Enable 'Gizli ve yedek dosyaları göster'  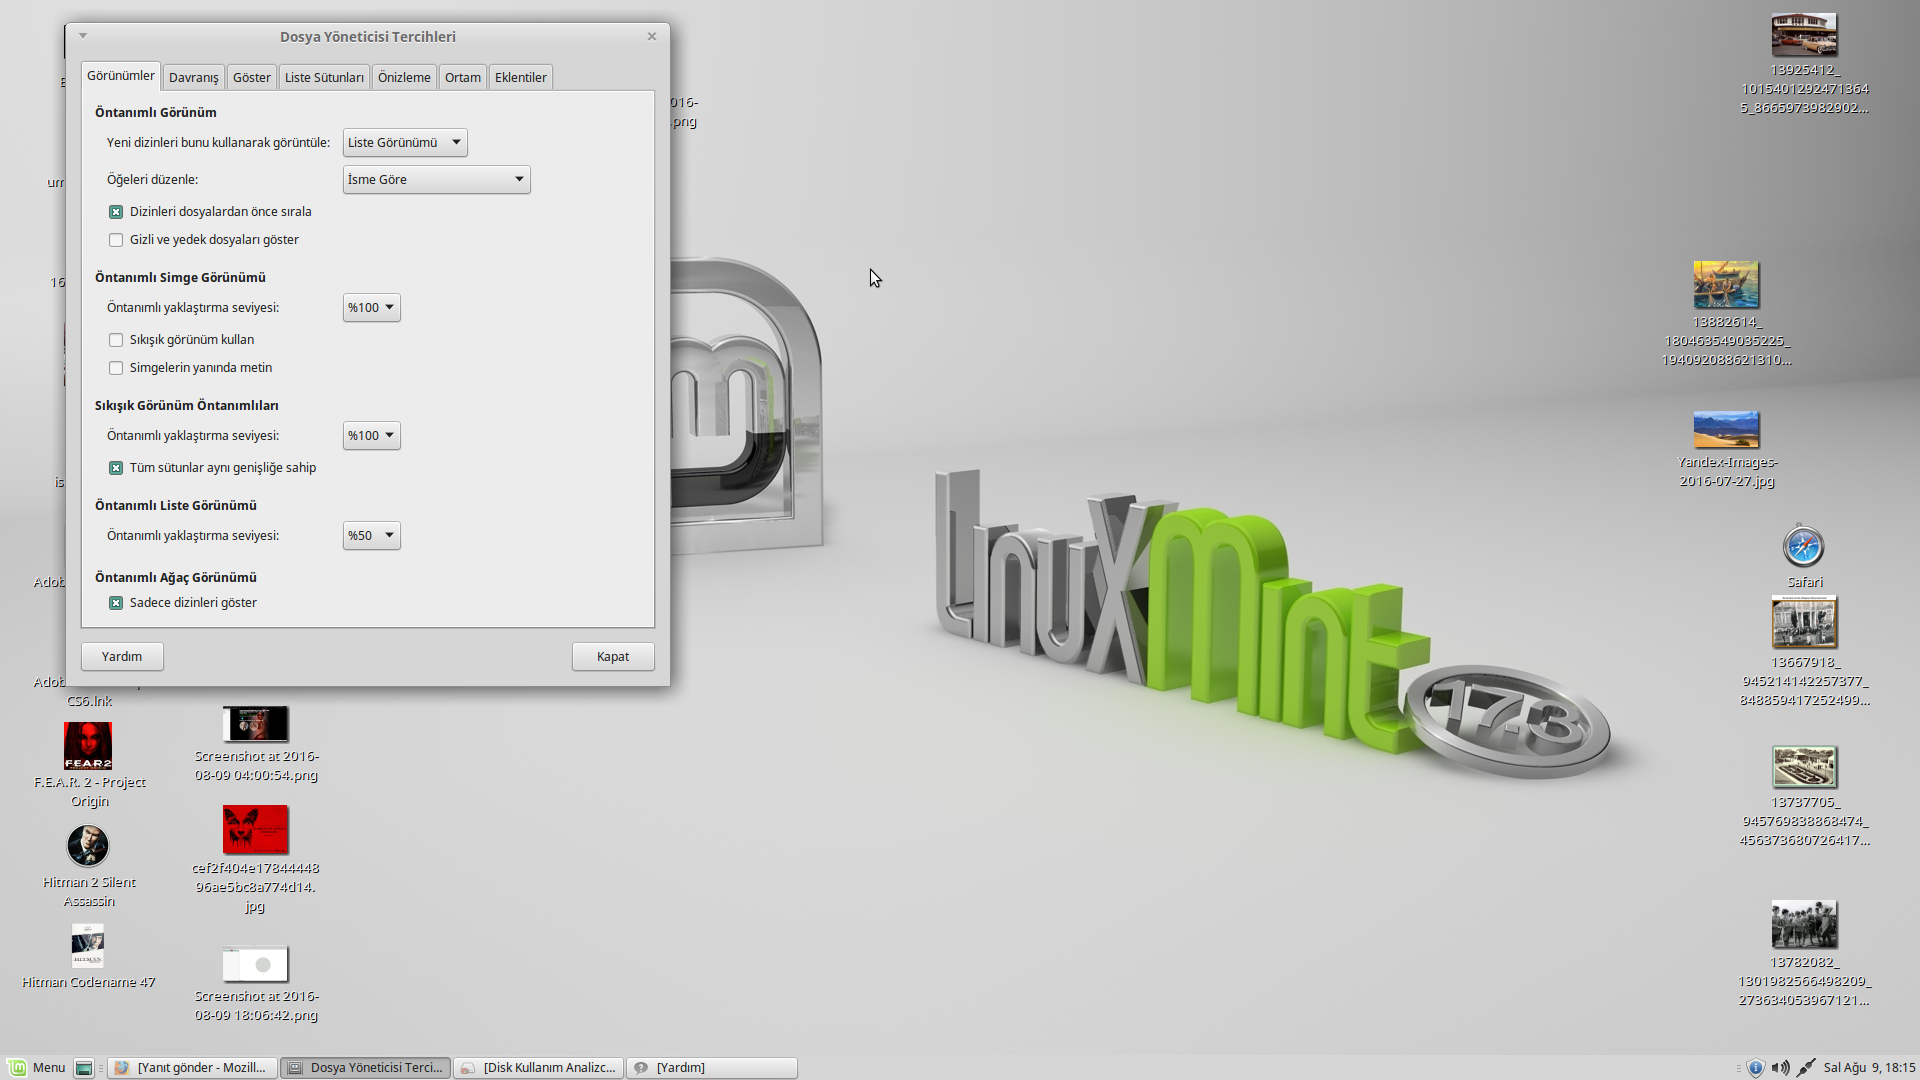pos(116,240)
